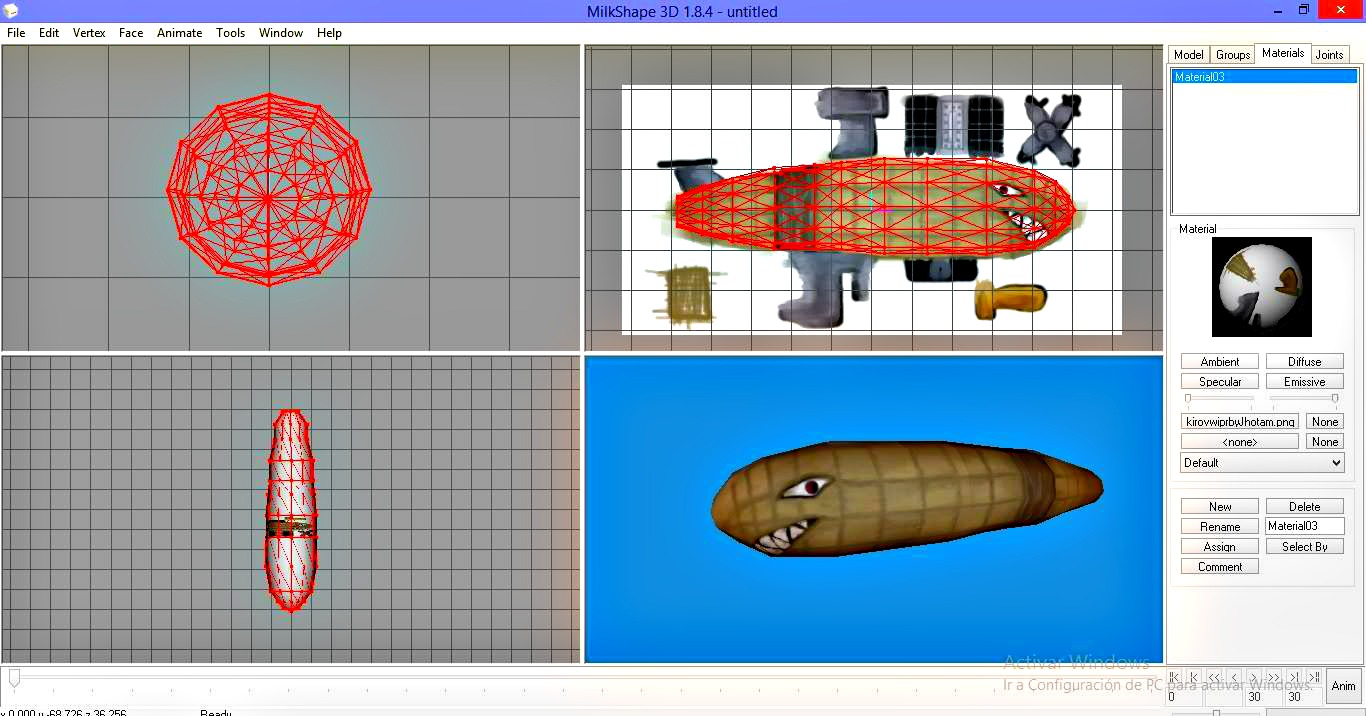Jump to the first frame
This screenshot has height=716, width=1366.
click(x=1174, y=676)
